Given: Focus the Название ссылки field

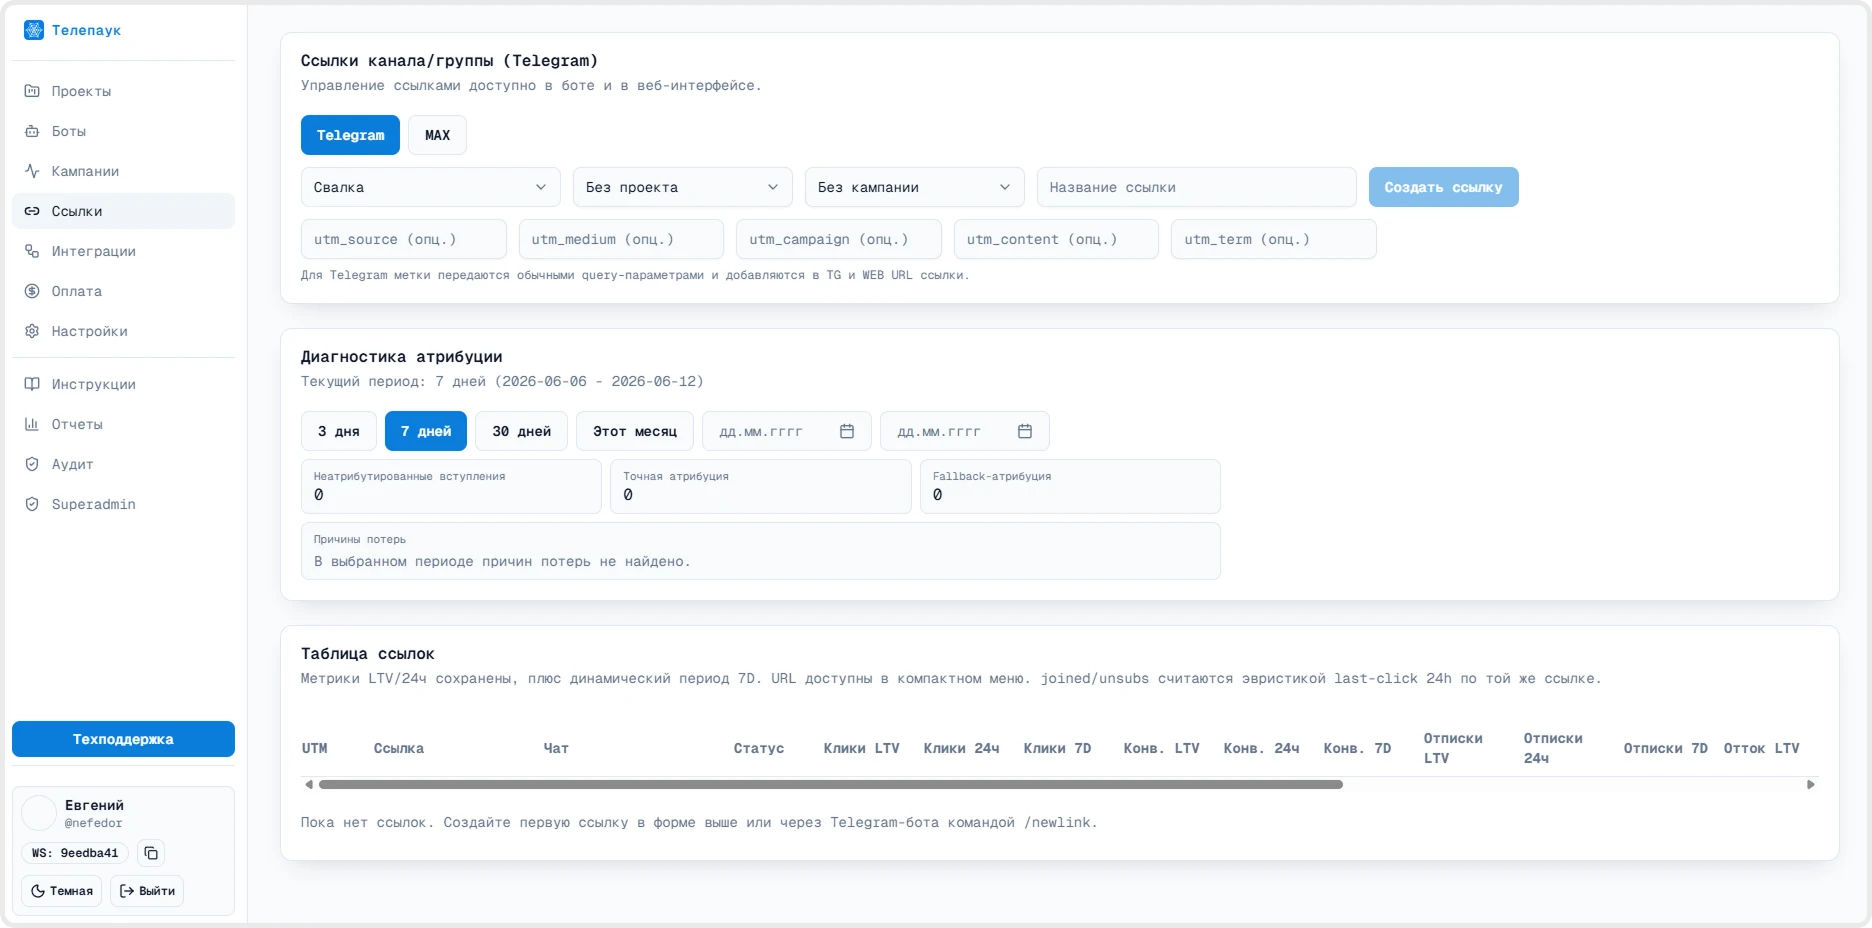Looking at the screenshot, I should (x=1197, y=187).
